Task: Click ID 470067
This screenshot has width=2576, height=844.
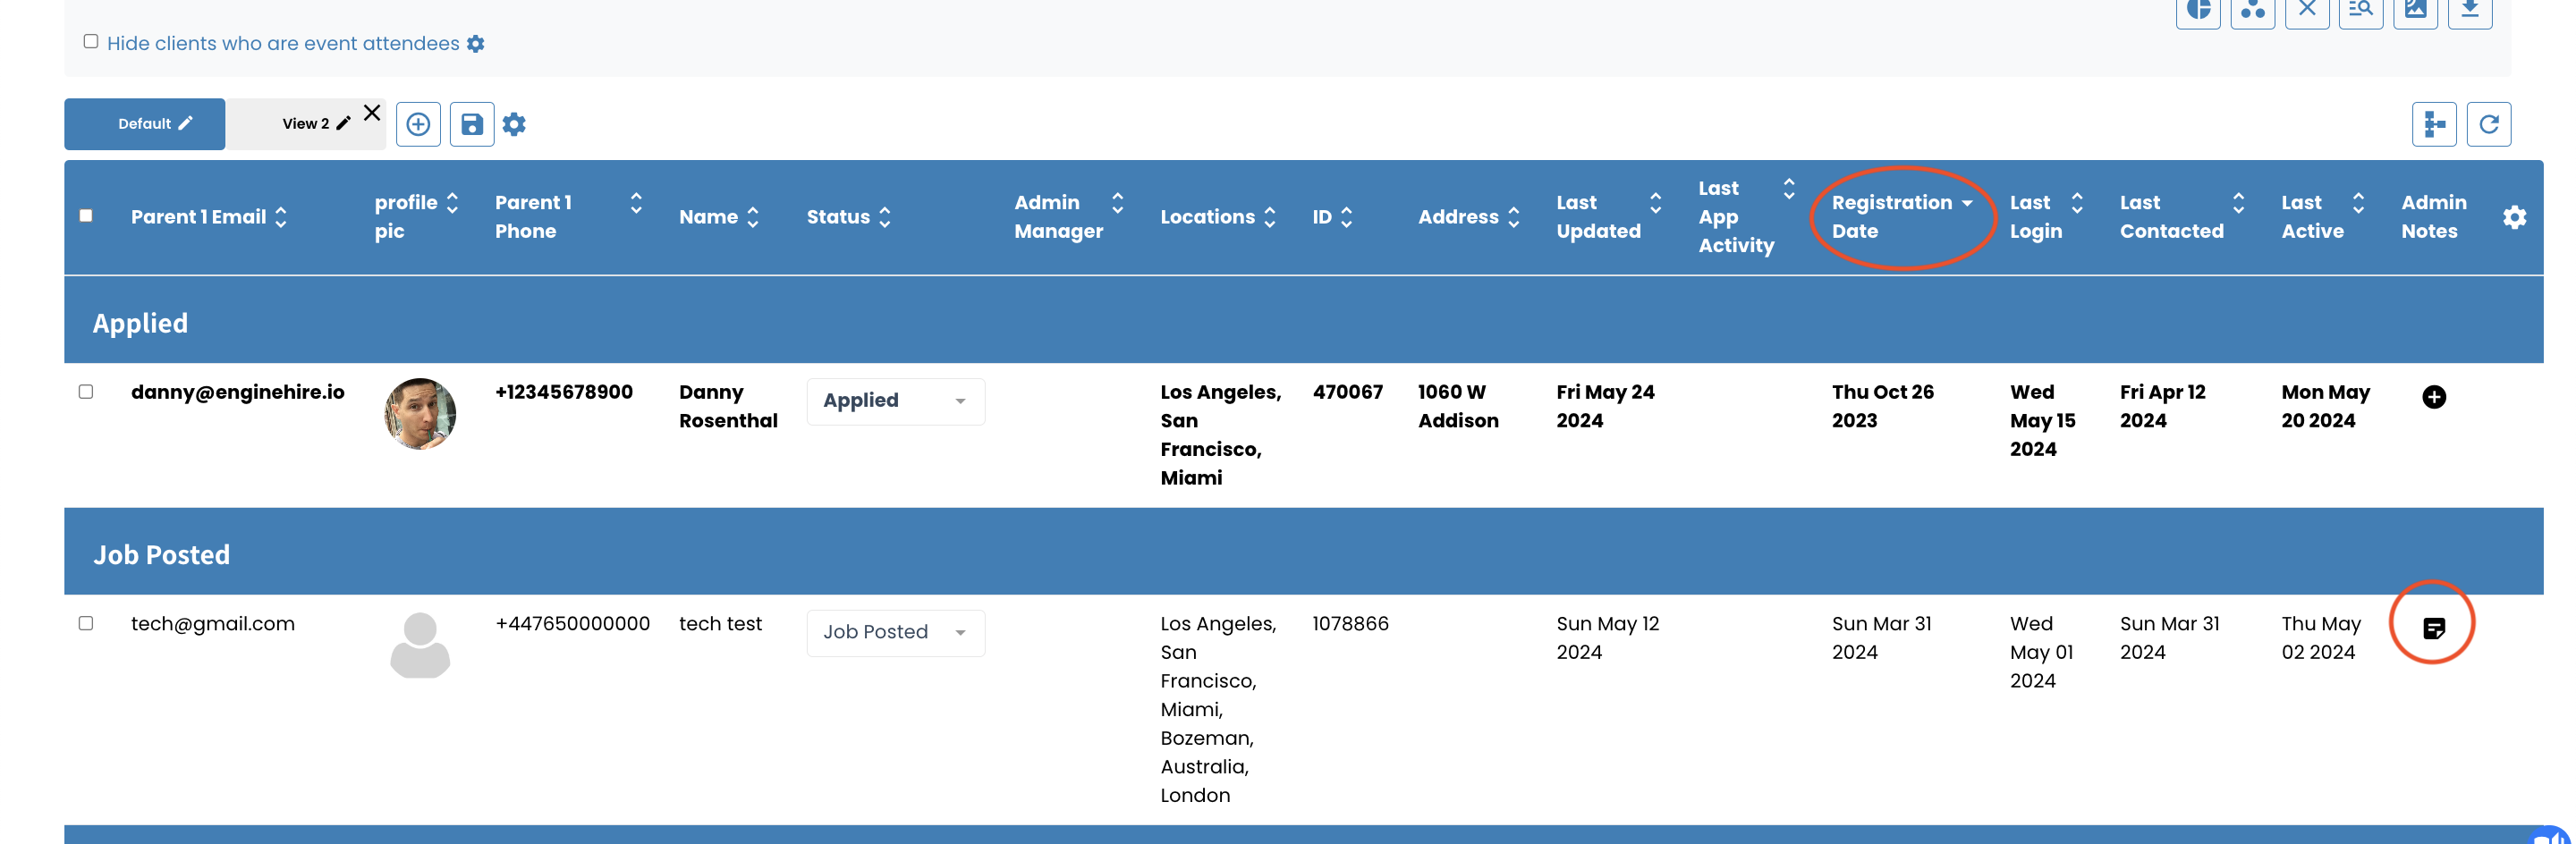Action: tap(1347, 392)
